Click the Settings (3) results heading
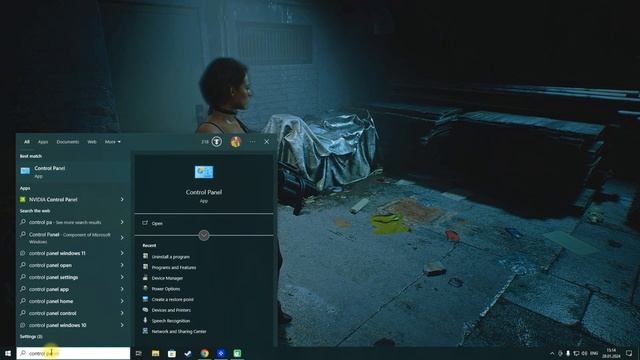The height and width of the screenshot is (360, 640). tap(31, 336)
